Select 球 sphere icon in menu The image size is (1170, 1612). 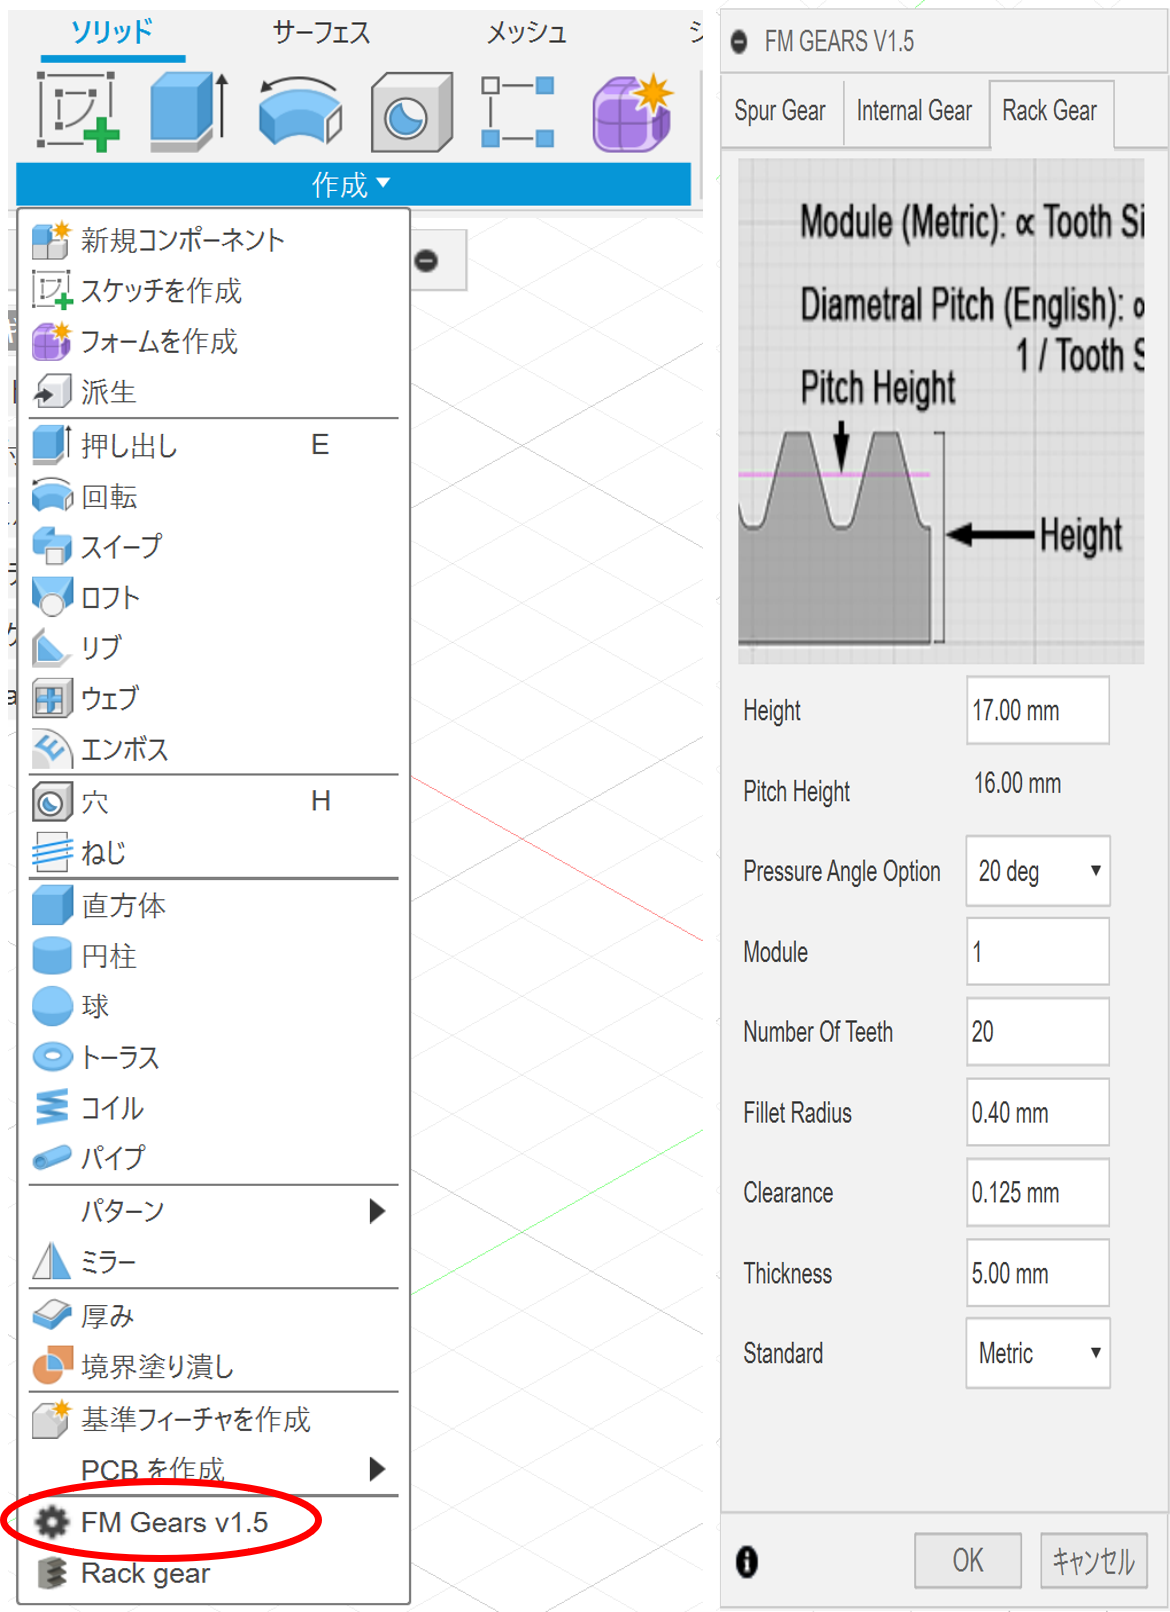(x=52, y=1006)
